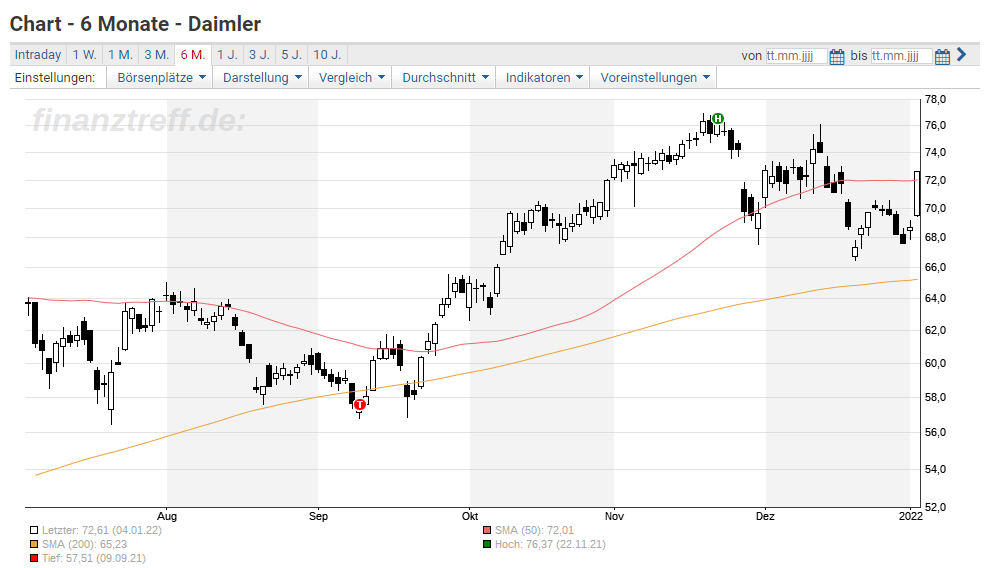984x568 pixels.
Task: Click the pink SMA (50) legend swatch
Action: [487, 530]
